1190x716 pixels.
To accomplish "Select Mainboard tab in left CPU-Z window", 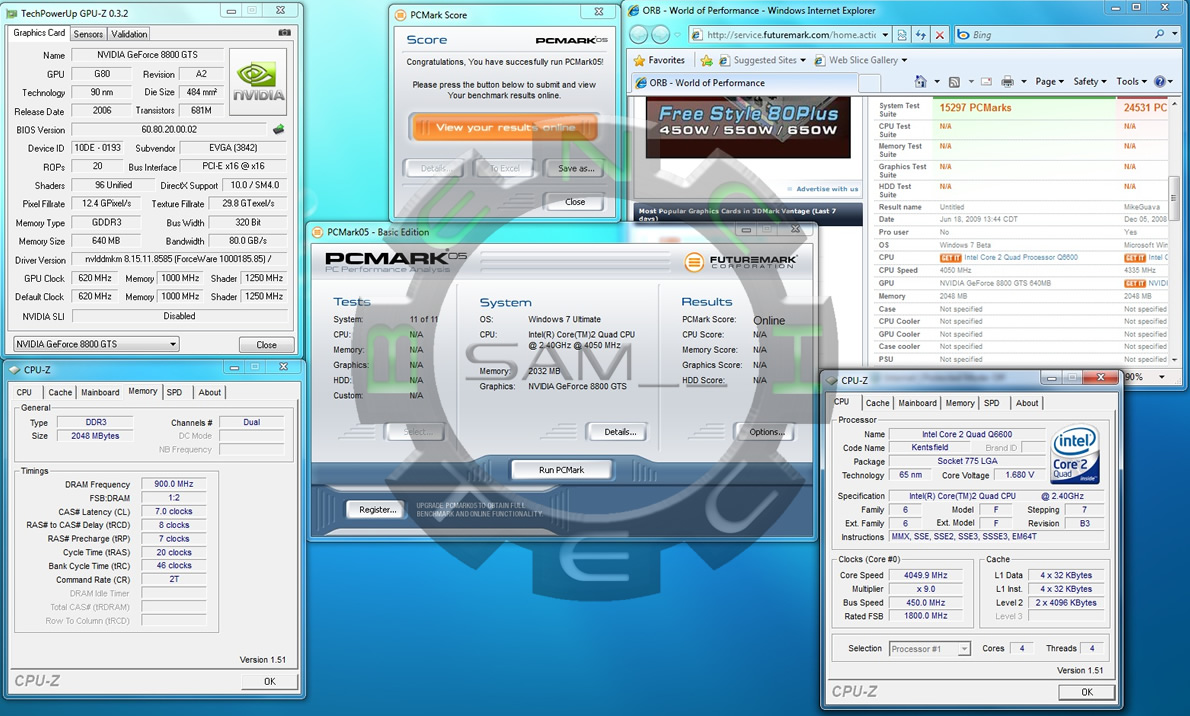I will pos(100,393).
